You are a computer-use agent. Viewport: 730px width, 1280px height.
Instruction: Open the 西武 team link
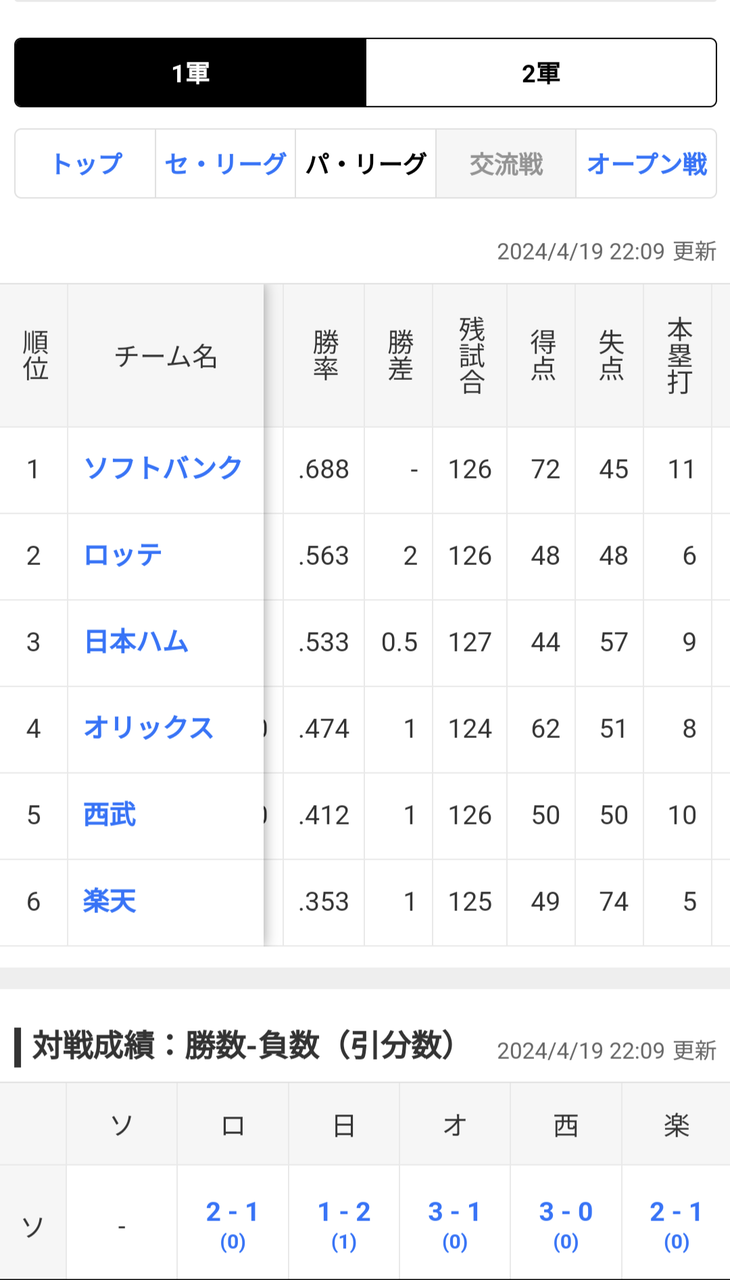(110, 815)
